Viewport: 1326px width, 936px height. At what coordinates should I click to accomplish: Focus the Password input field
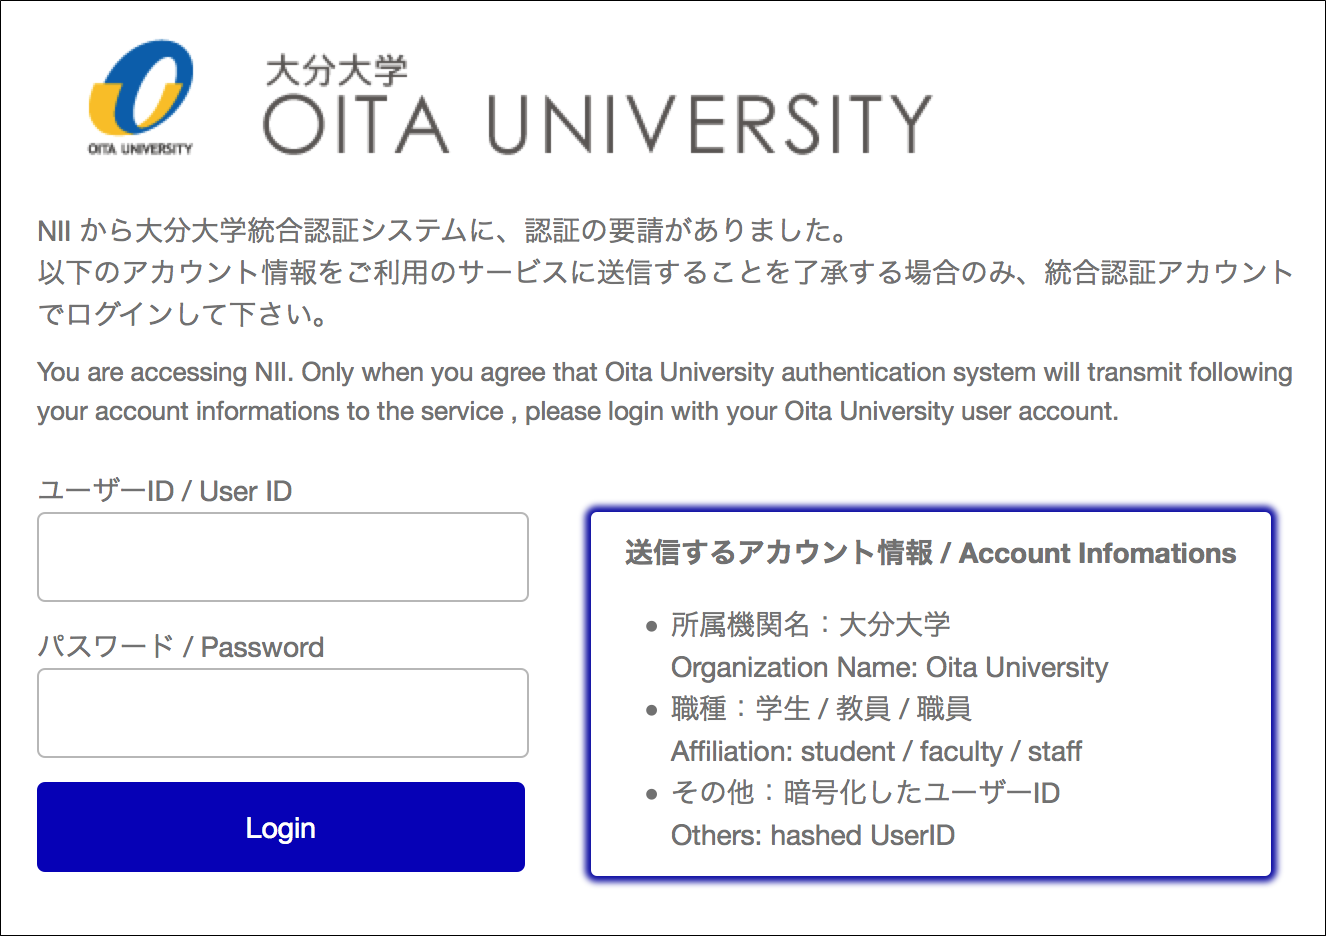coord(283,713)
